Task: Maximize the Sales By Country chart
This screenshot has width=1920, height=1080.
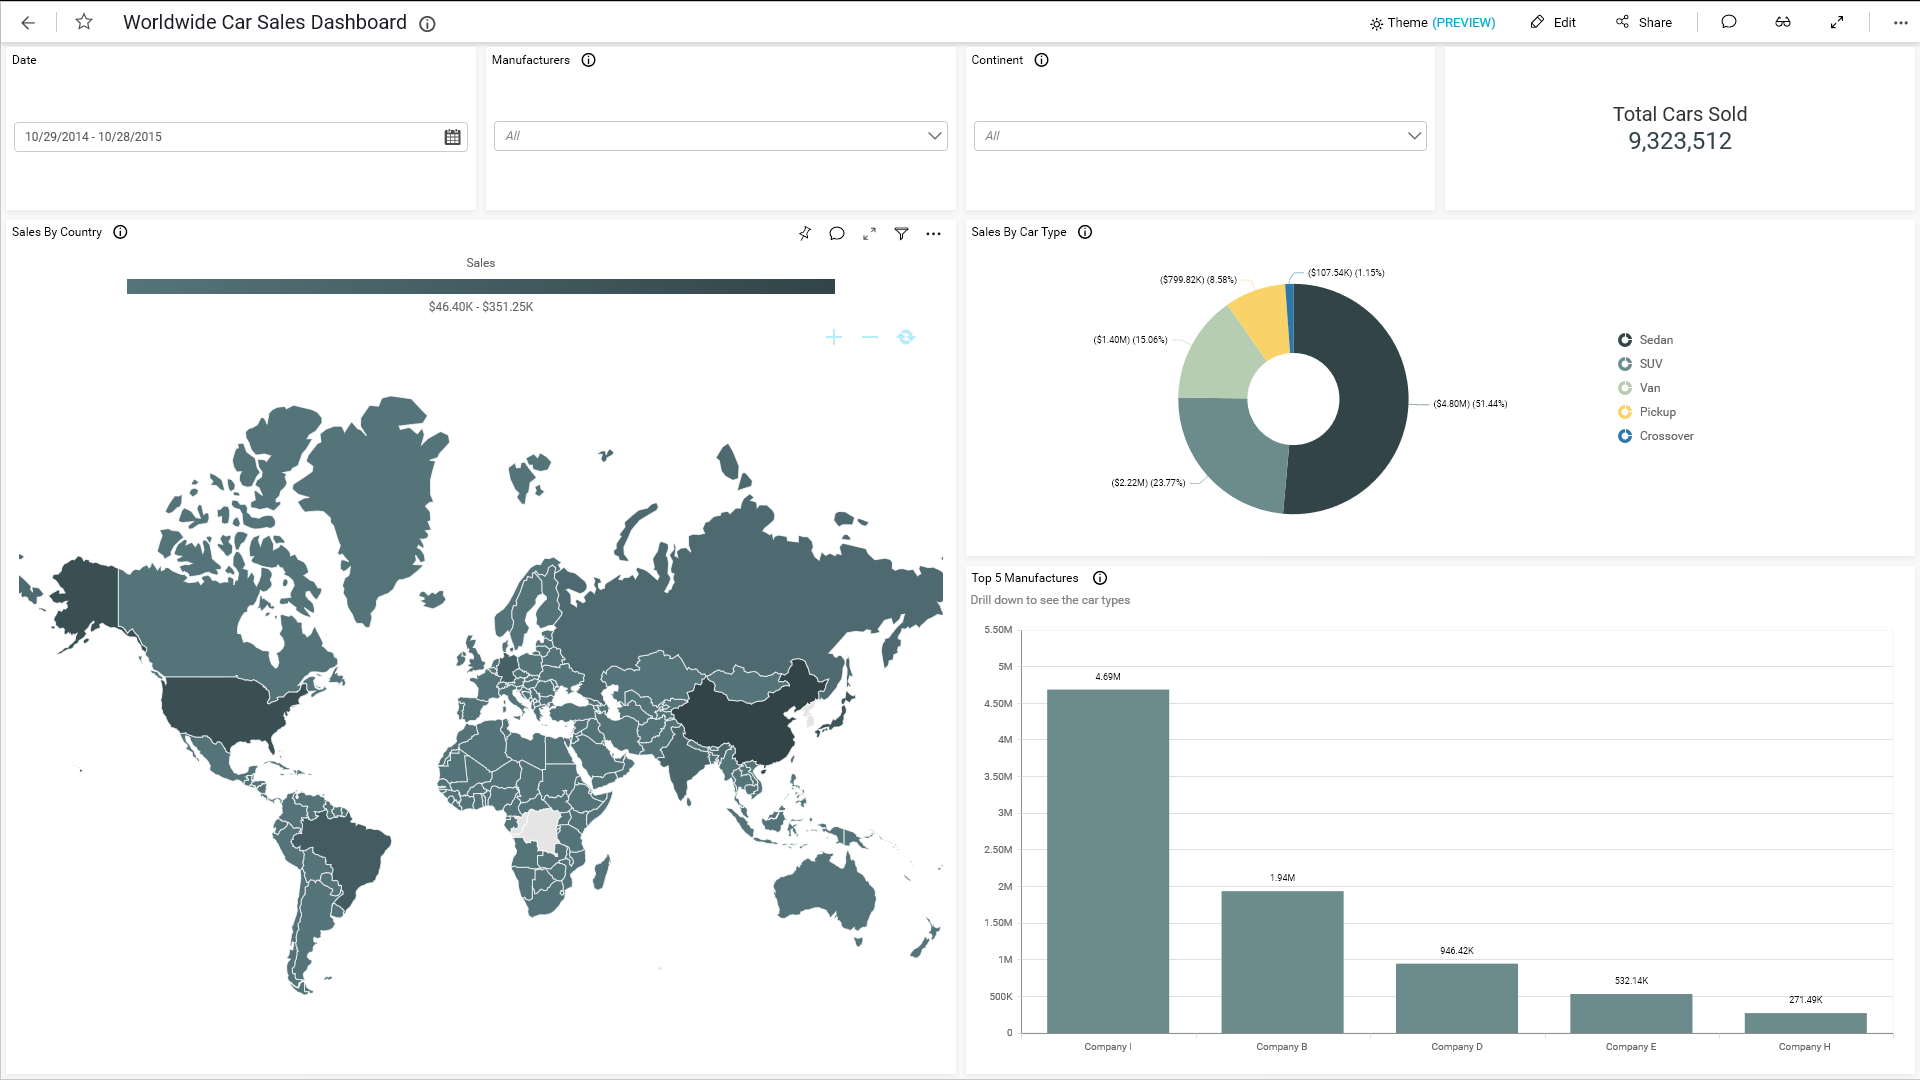Action: point(869,233)
